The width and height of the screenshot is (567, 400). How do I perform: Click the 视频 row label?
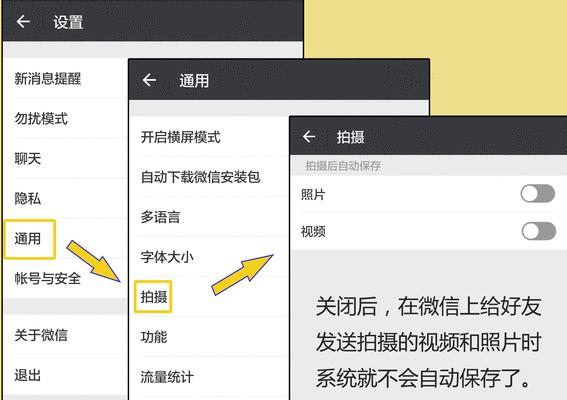[x=313, y=231]
